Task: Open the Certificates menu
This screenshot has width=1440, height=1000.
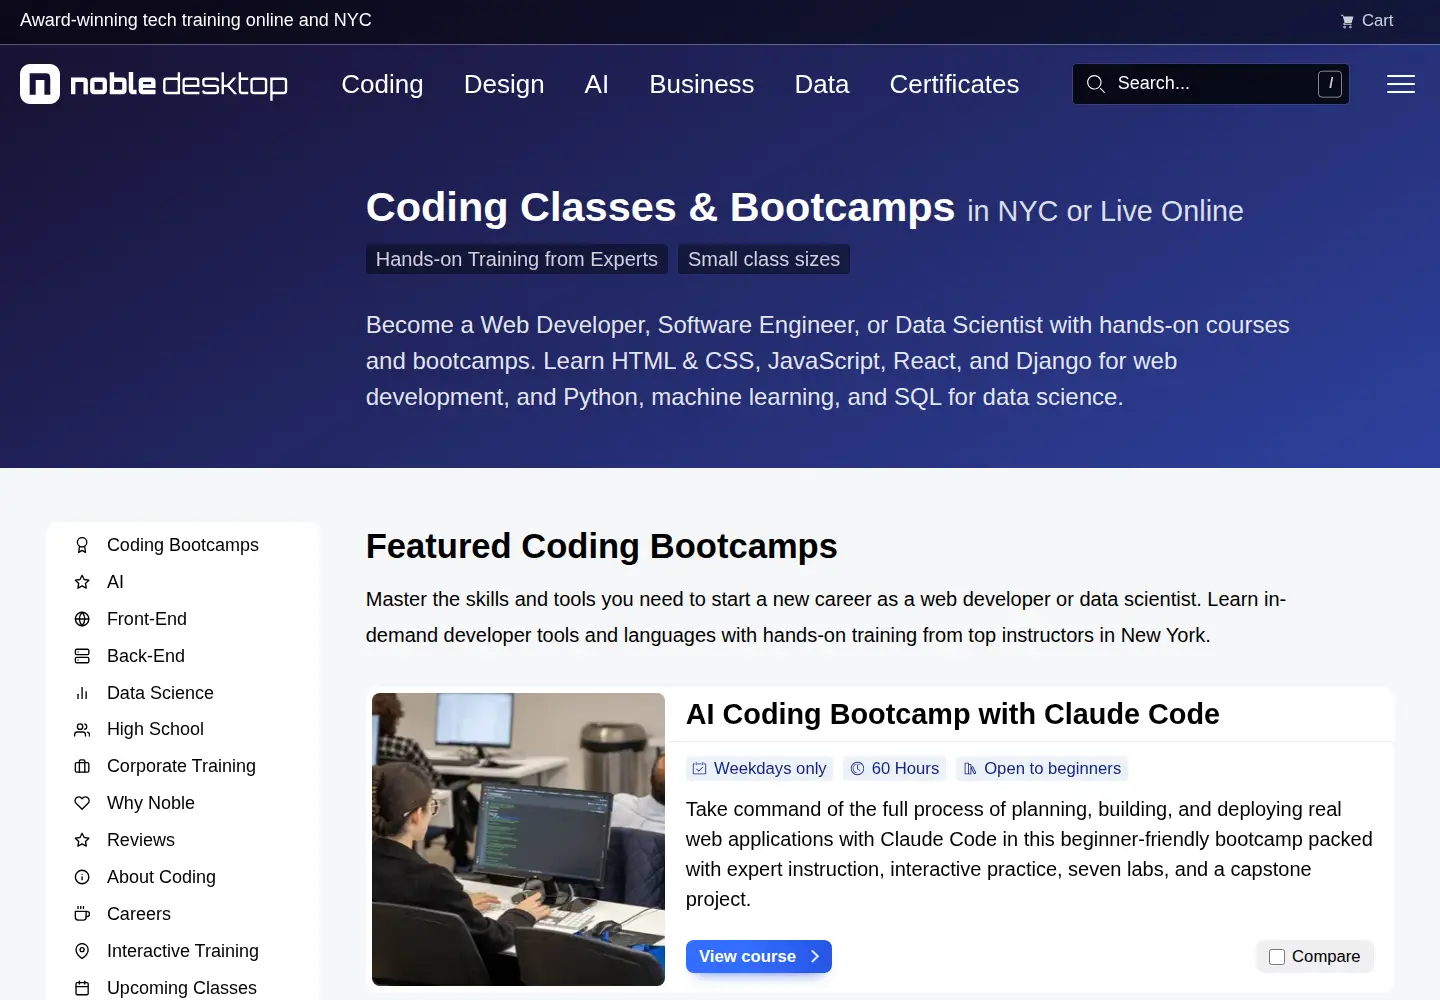Action: pos(954,84)
